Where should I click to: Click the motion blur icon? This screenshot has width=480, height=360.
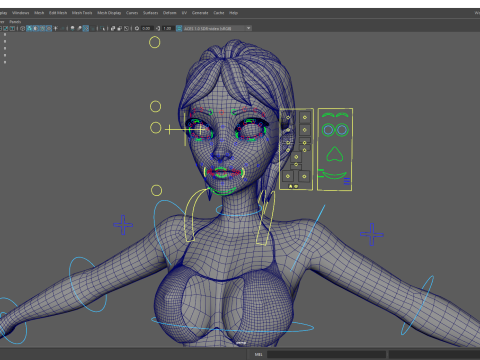coord(79,28)
